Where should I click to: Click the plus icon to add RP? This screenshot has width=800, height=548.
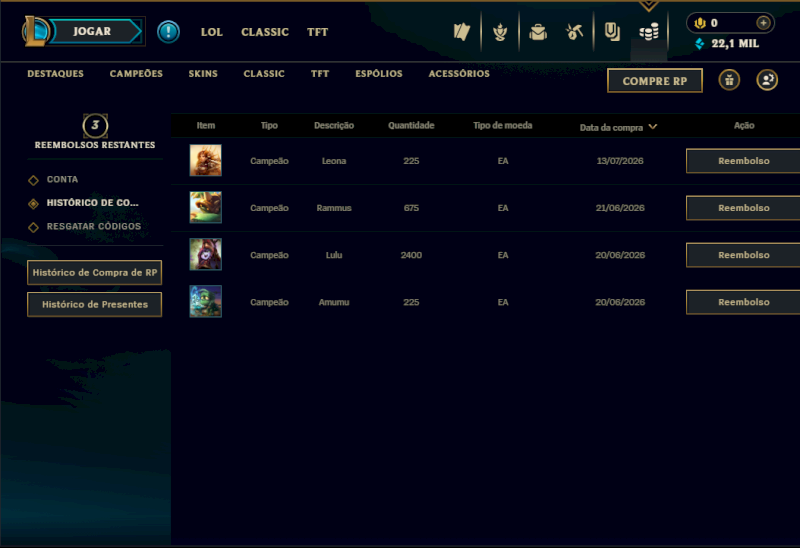(x=763, y=23)
